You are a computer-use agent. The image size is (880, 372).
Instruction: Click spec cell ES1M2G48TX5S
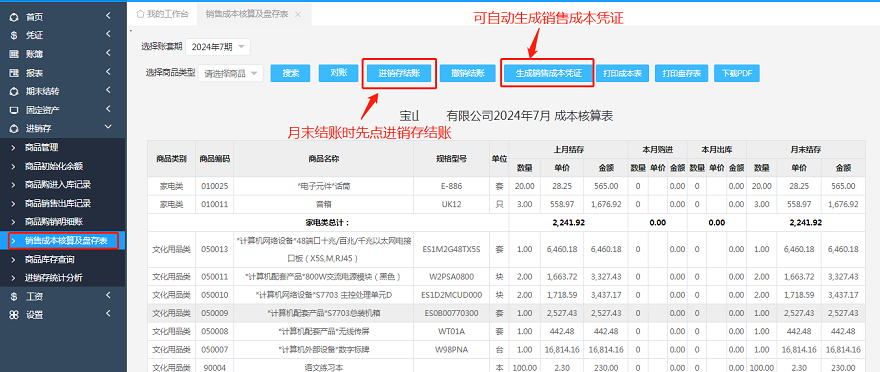click(452, 249)
